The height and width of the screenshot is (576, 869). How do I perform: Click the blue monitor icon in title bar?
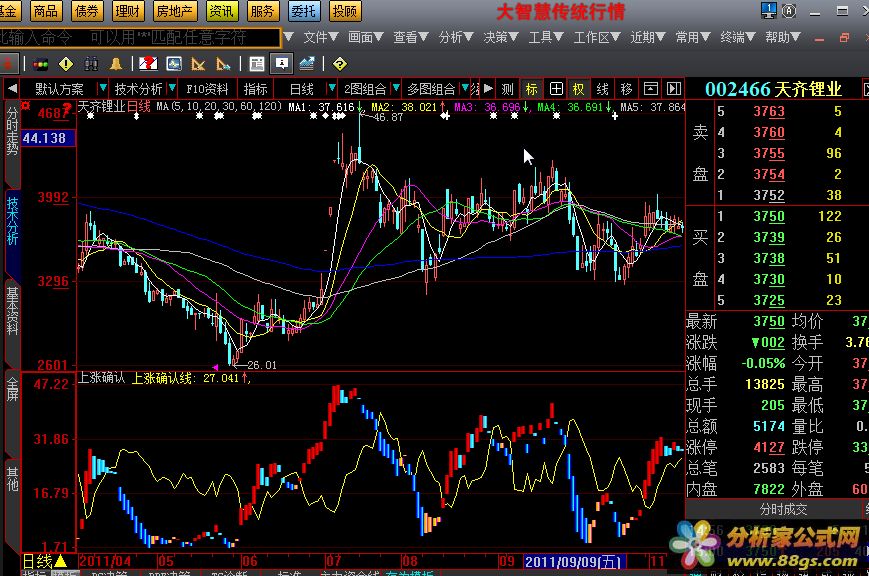tap(769, 10)
